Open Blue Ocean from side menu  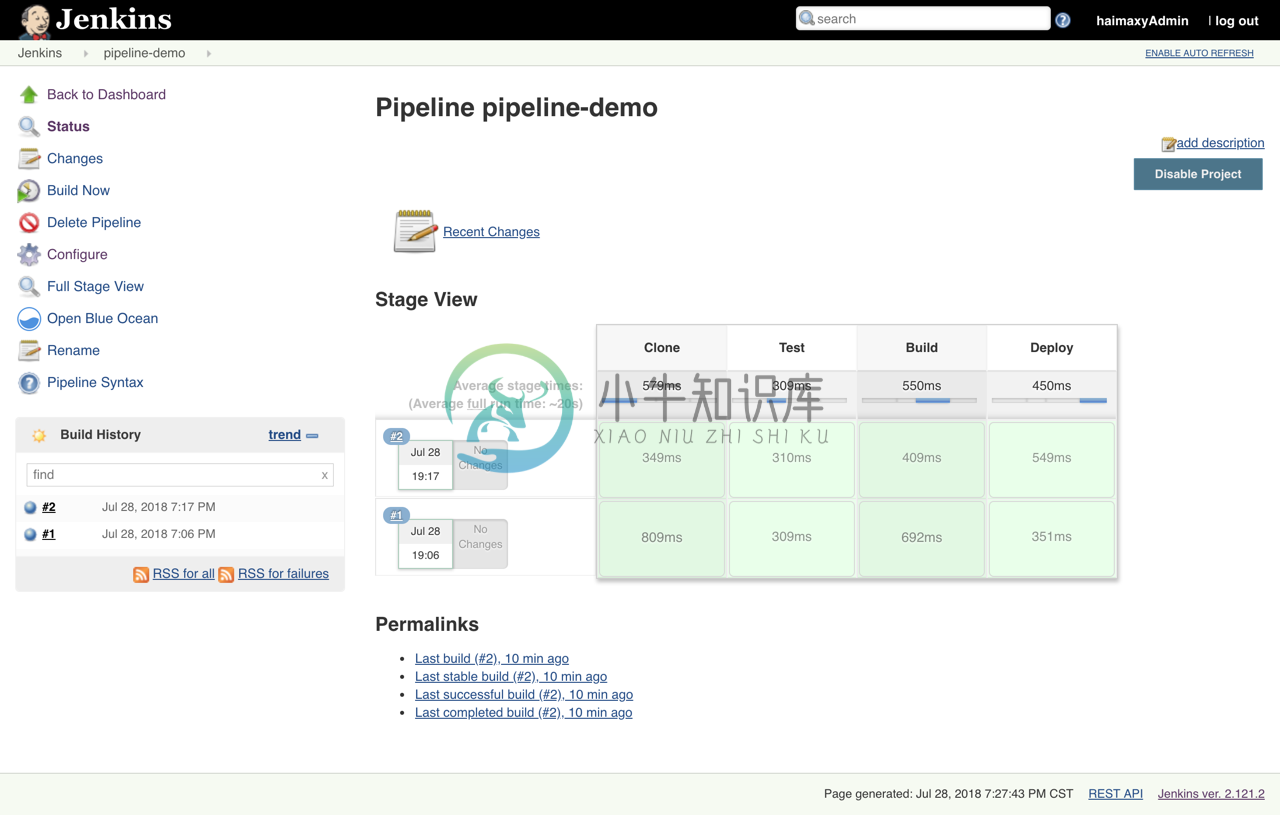(102, 319)
